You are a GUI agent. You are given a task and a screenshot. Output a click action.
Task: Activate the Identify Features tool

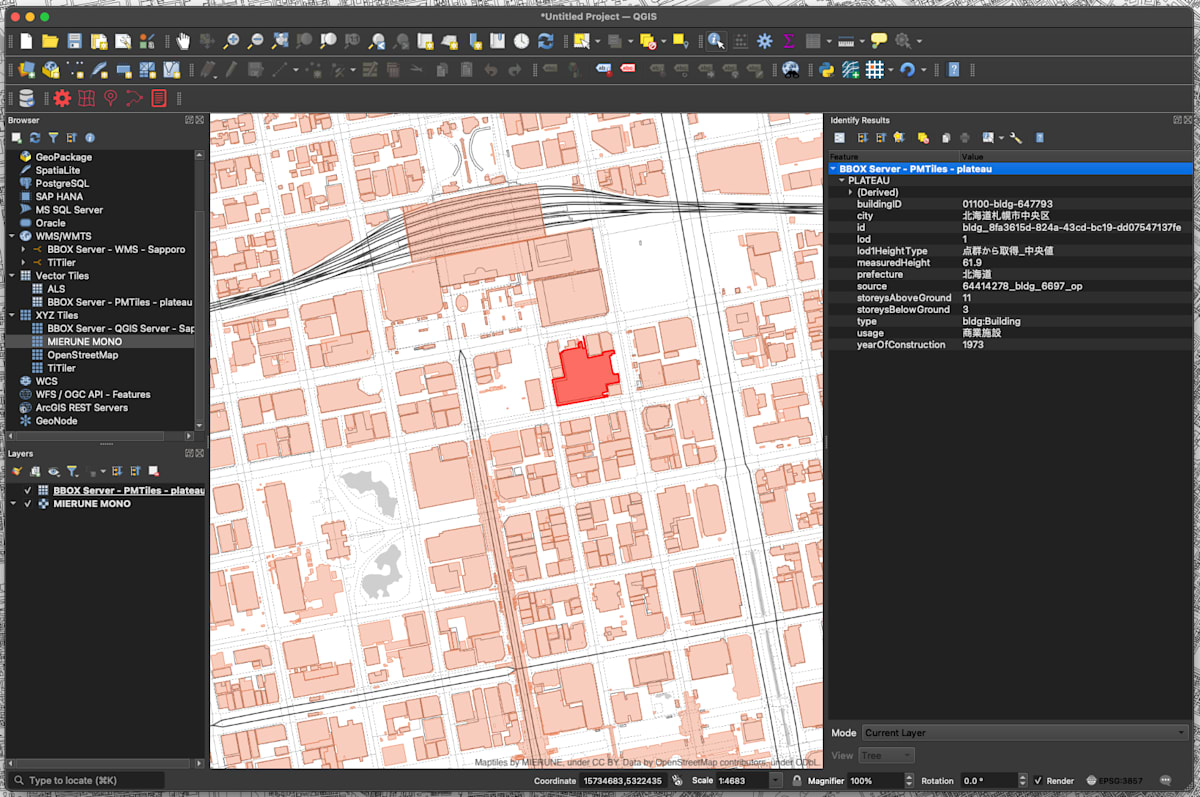[x=716, y=41]
